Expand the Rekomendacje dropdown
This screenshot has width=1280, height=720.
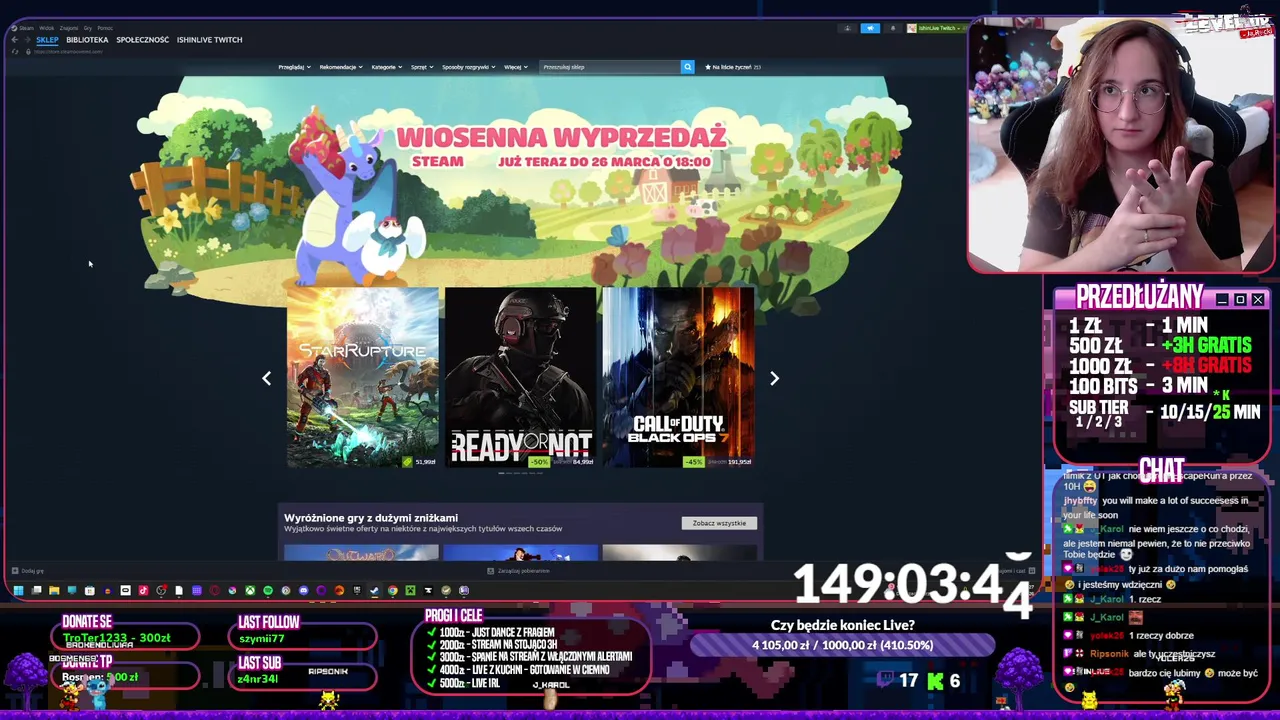pos(341,67)
